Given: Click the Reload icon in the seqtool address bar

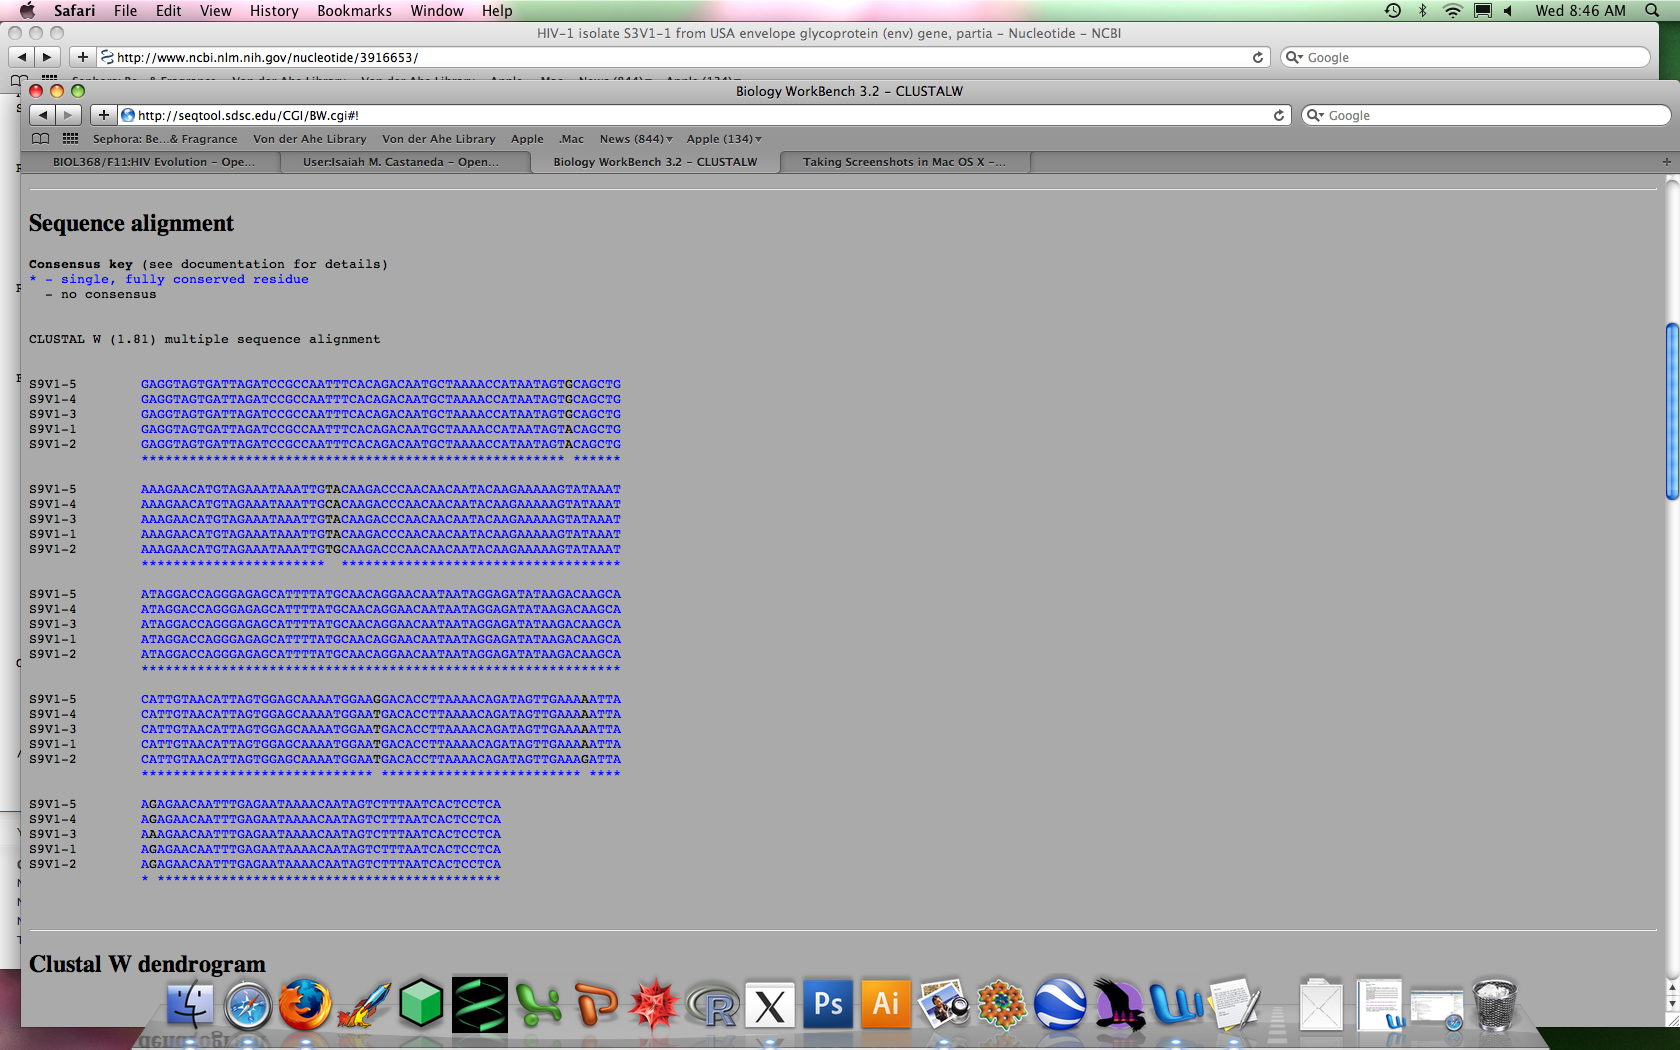Looking at the screenshot, I should point(1278,115).
